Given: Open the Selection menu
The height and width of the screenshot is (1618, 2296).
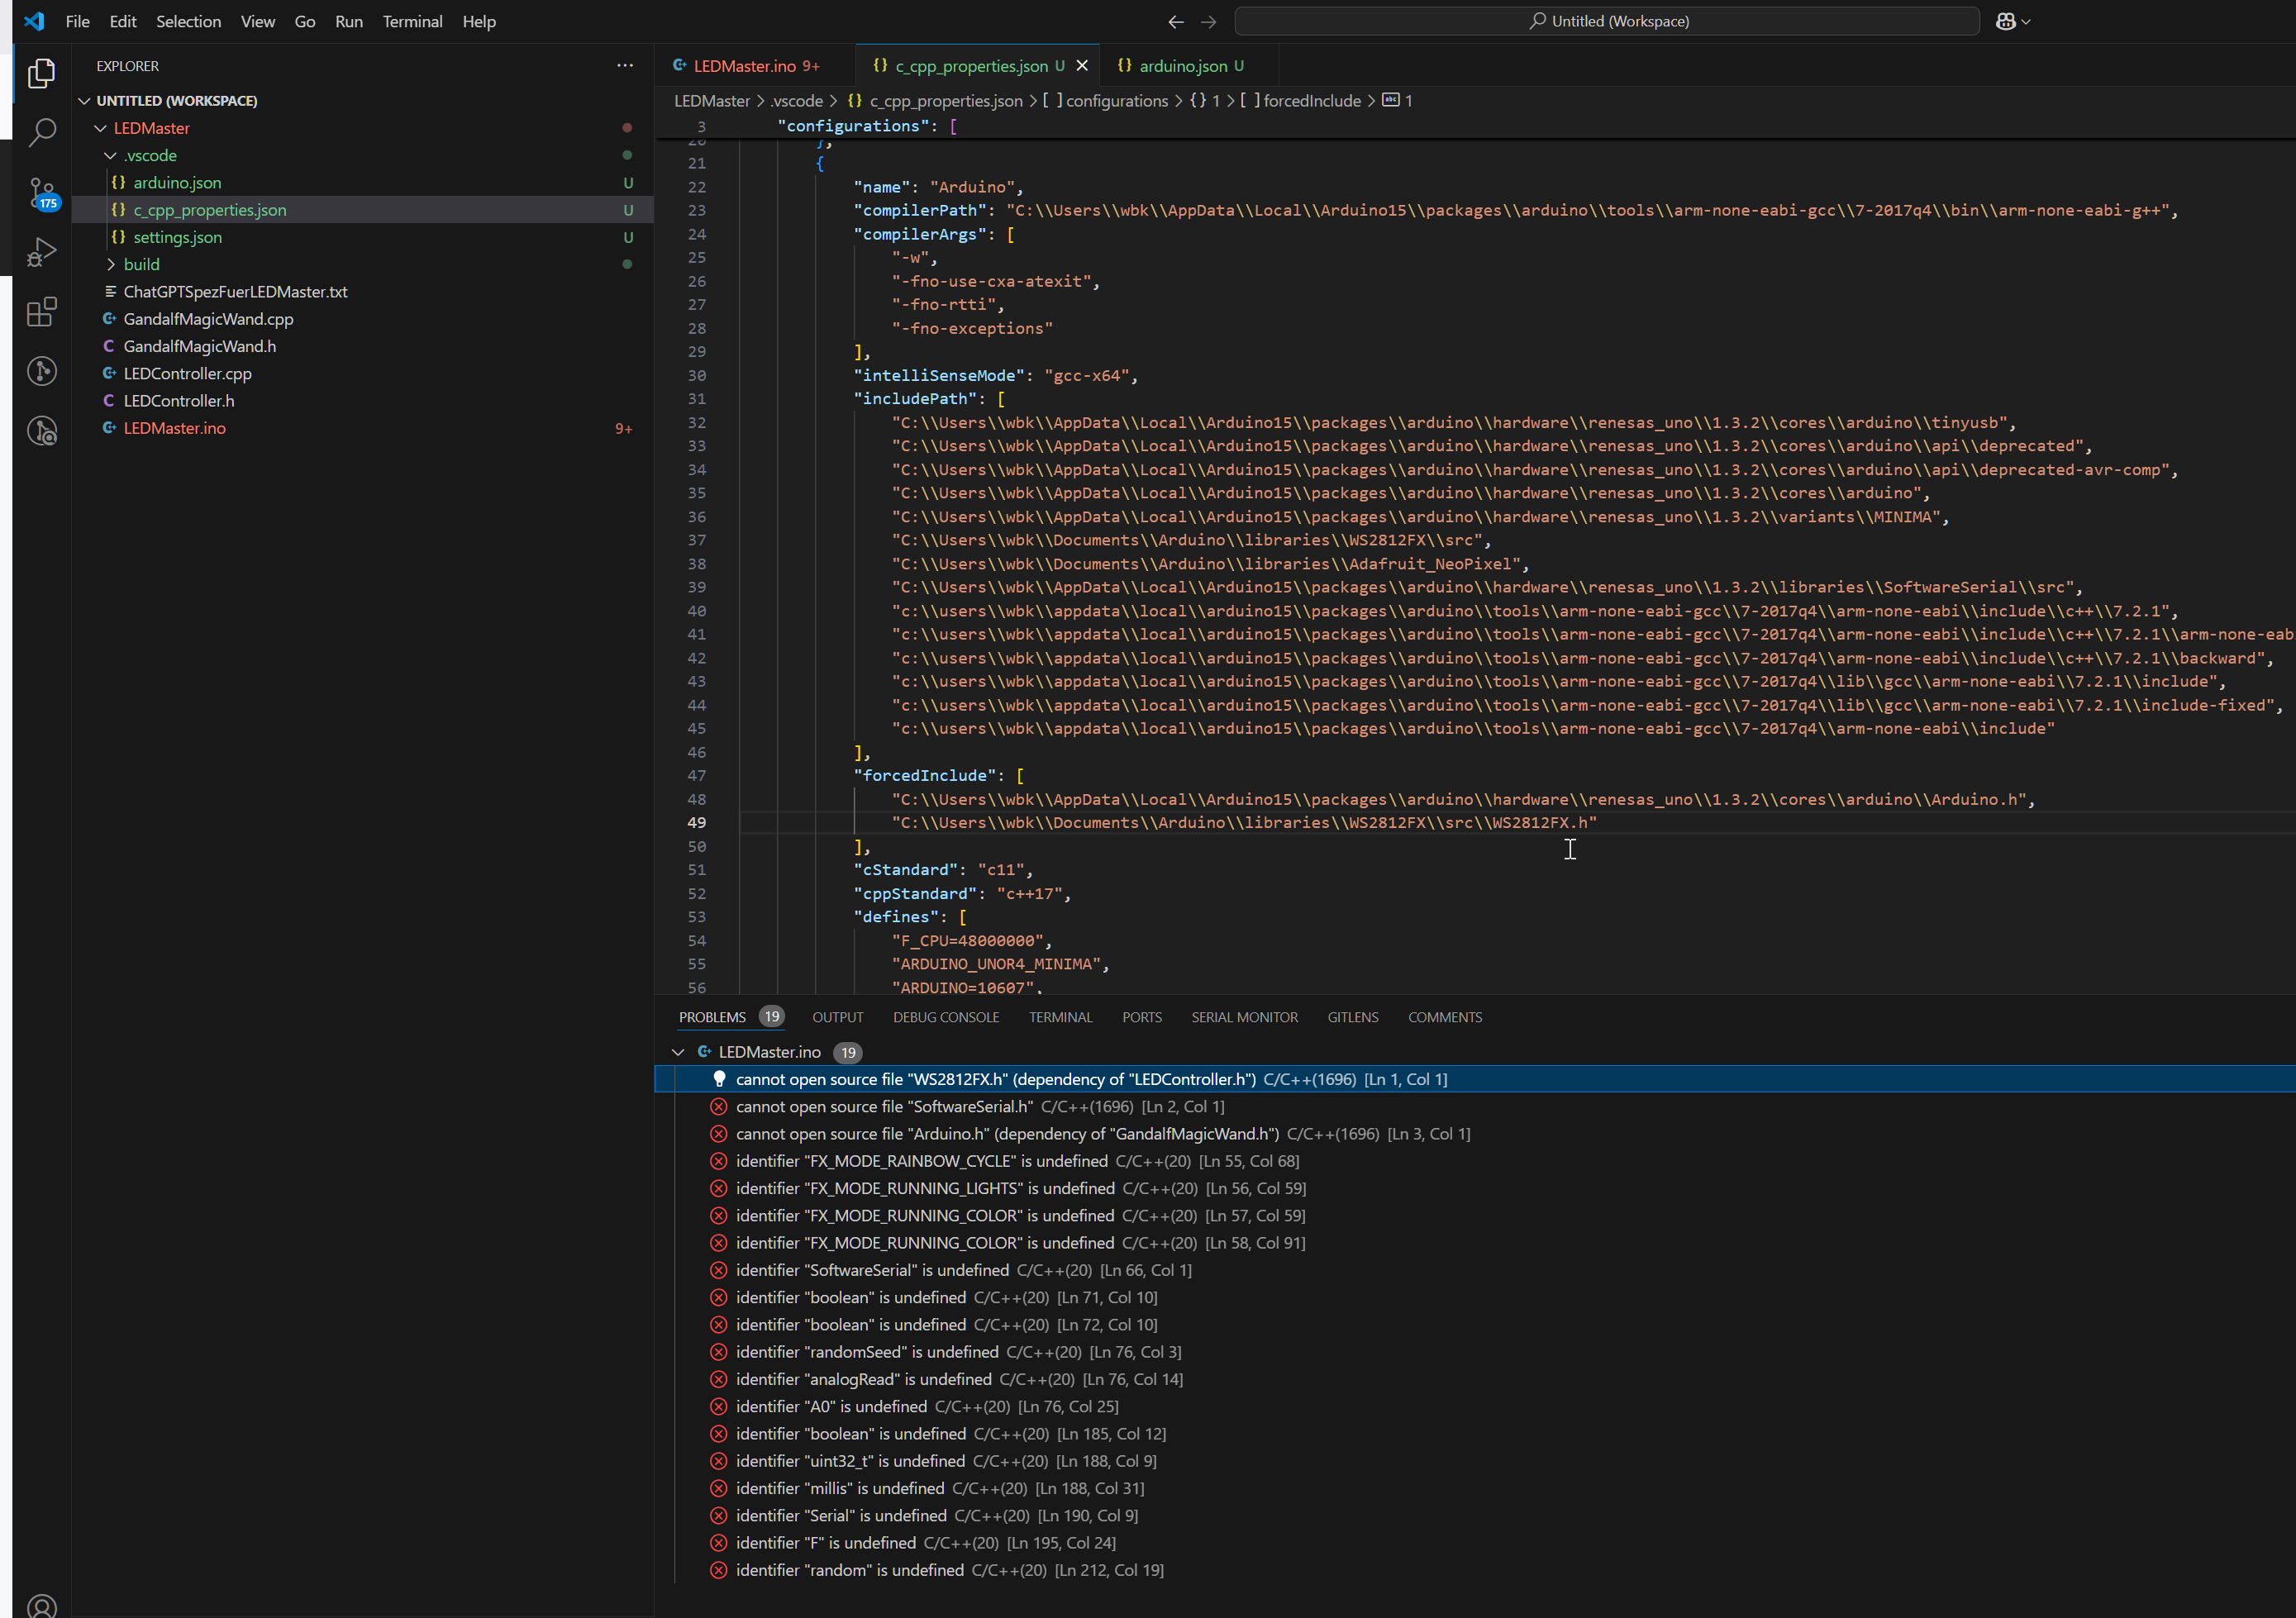Looking at the screenshot, I should coord(188,21).
